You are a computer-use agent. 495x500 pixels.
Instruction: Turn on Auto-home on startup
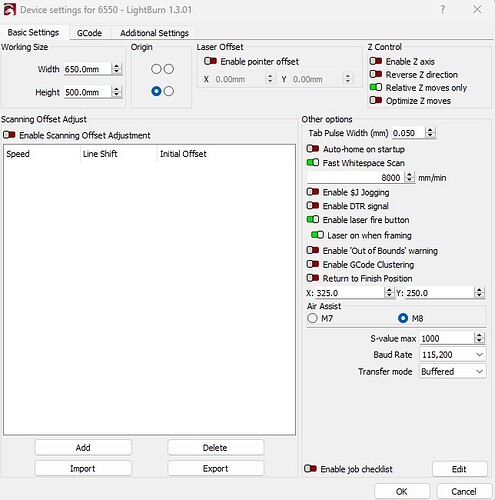pyautogui.click(x=313, y=149)
